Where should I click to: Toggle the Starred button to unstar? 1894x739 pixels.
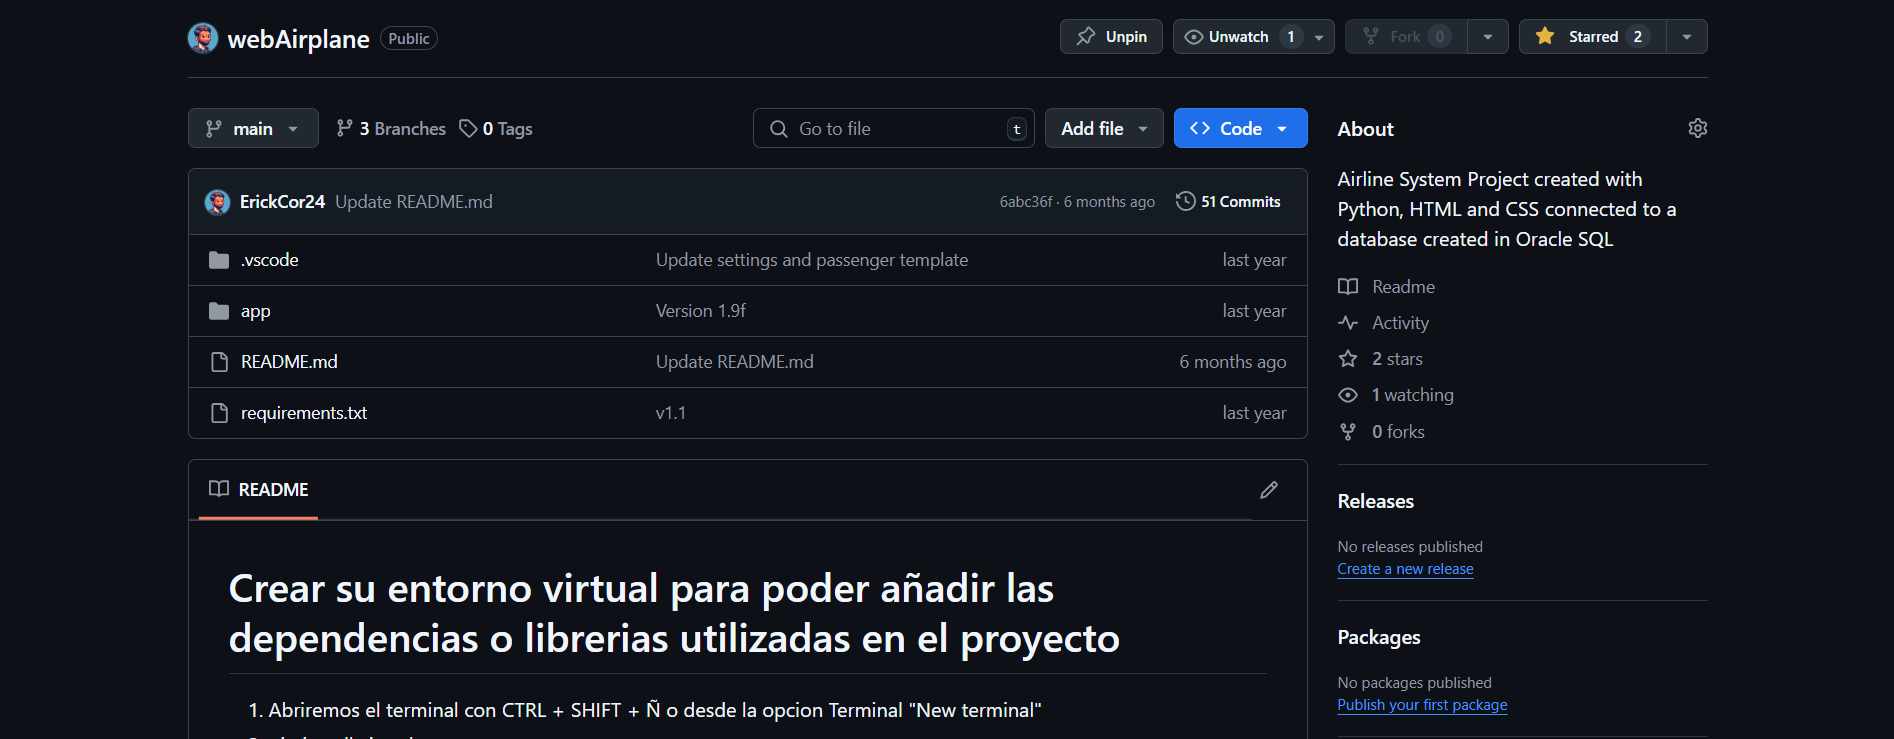click(1592, 37)
